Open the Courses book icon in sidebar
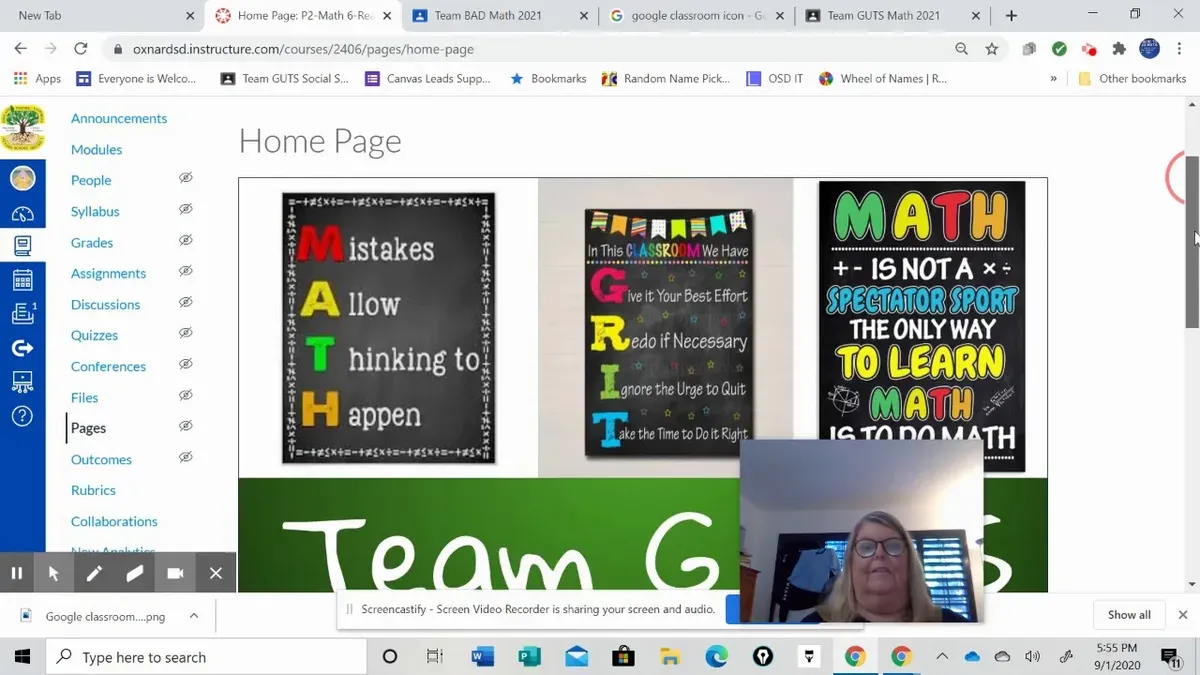 coord(22,245)
